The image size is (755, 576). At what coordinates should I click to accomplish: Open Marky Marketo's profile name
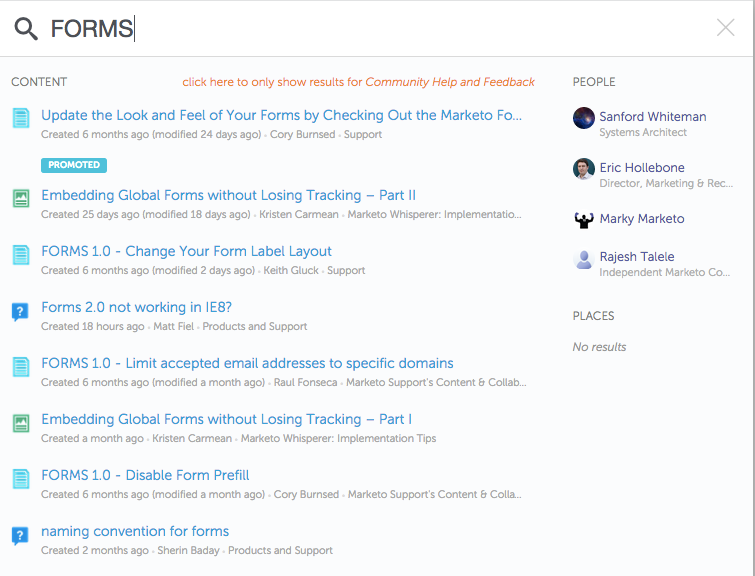(x=642, y=219)
